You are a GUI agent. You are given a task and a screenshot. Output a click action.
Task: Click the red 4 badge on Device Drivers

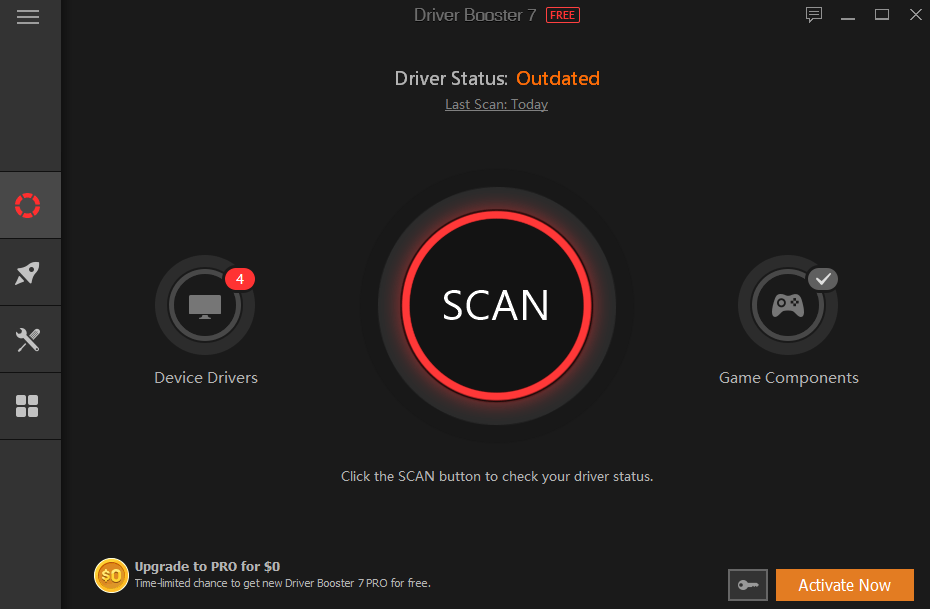(x=240, y=278)
